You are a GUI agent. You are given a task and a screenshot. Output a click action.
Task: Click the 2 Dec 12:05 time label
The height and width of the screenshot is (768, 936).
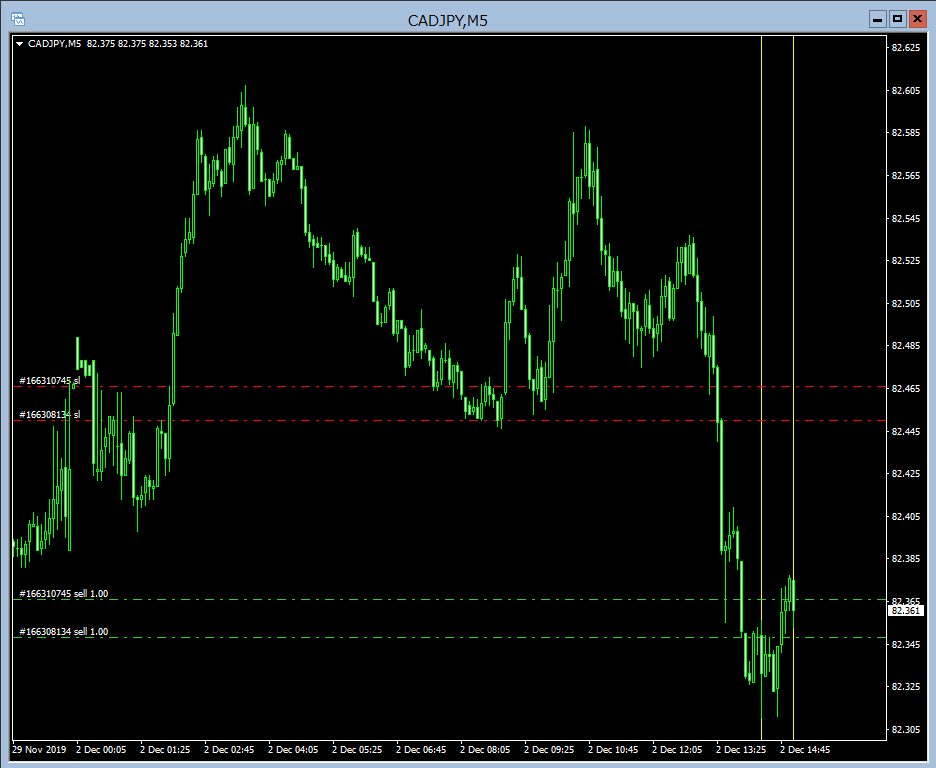tap(677, 750)
